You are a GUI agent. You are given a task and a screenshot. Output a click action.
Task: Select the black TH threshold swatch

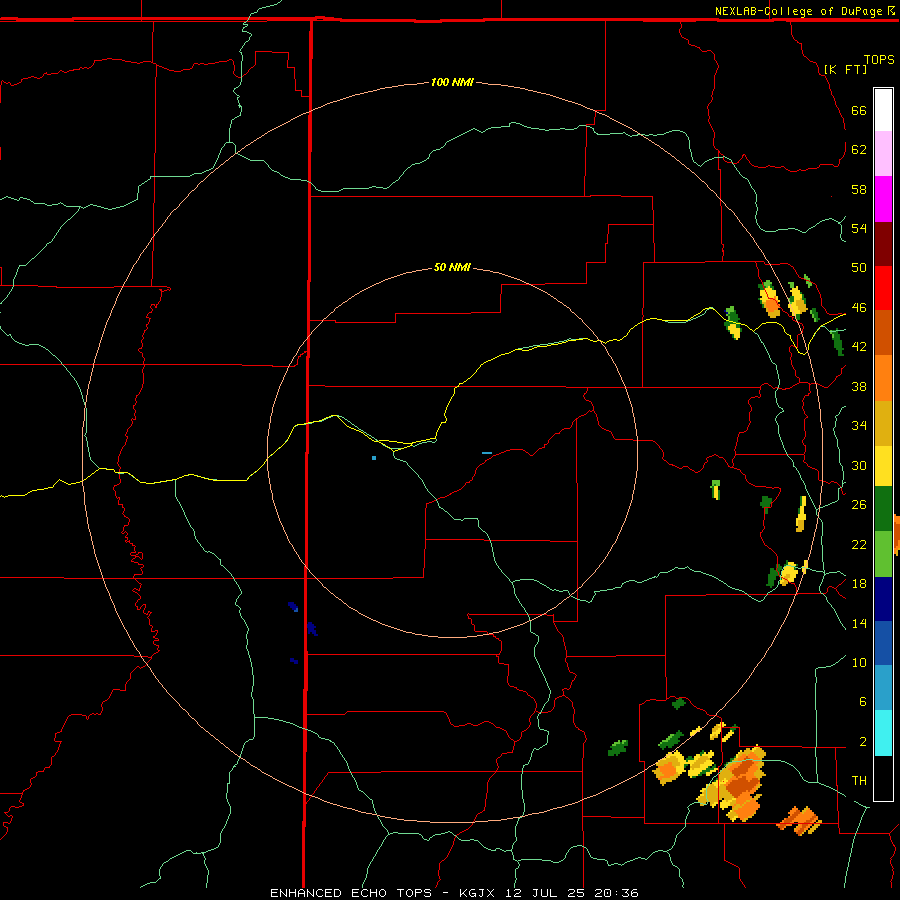click(883, 778)
